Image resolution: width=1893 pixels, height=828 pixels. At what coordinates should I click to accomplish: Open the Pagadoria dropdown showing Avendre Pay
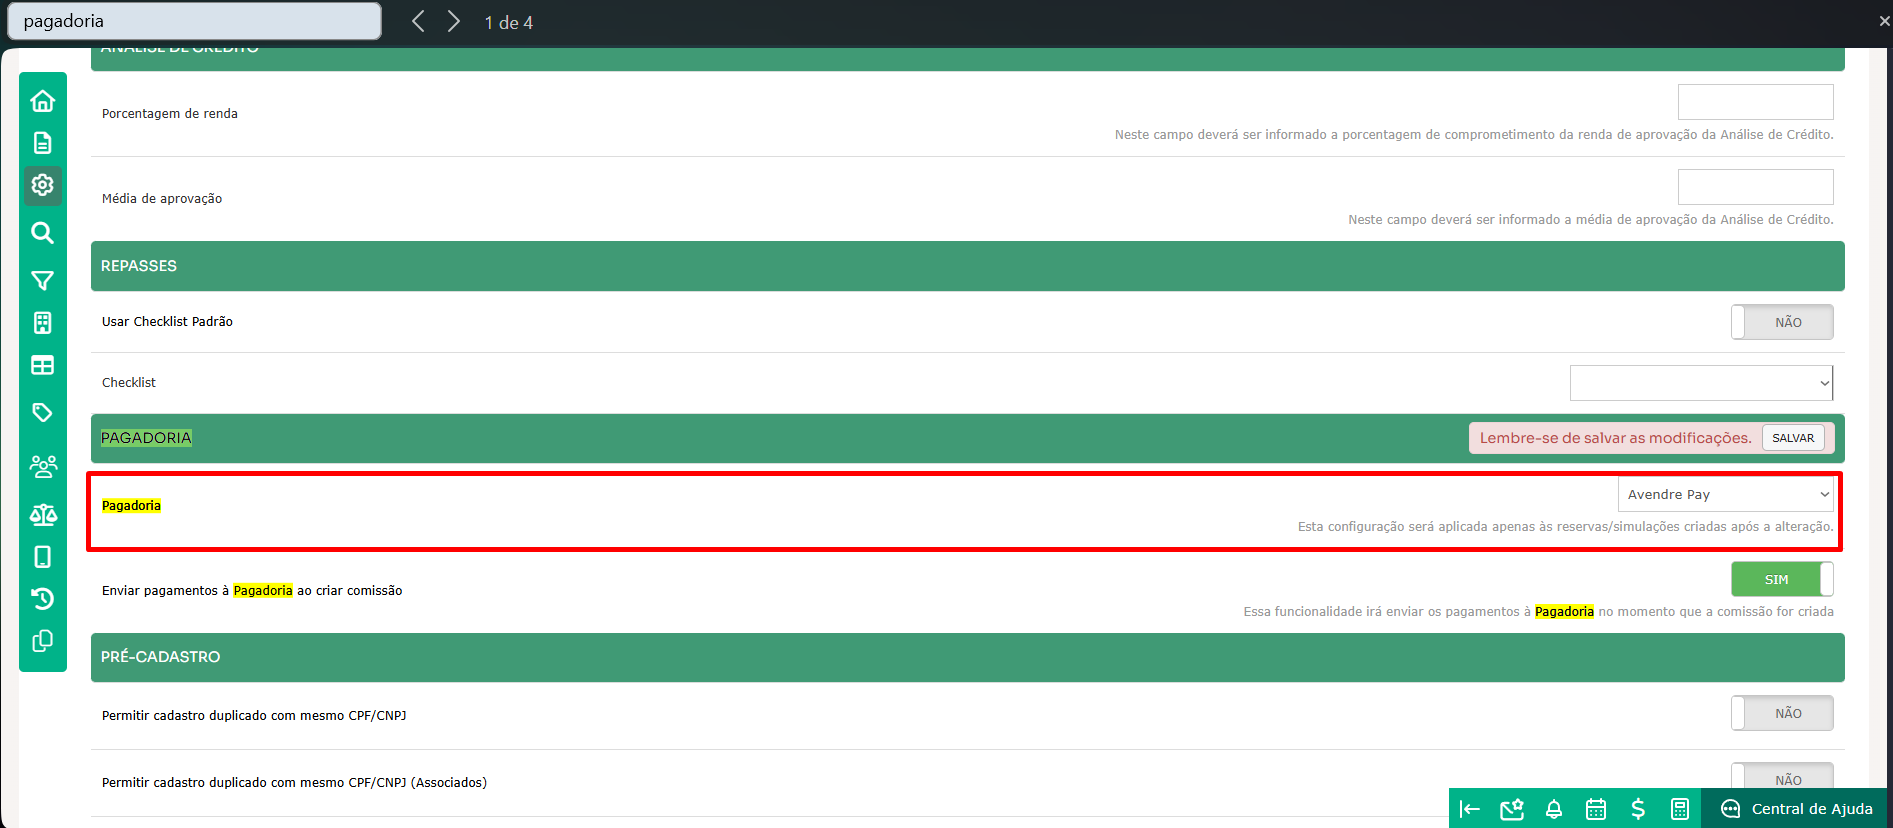[1725, 494]
